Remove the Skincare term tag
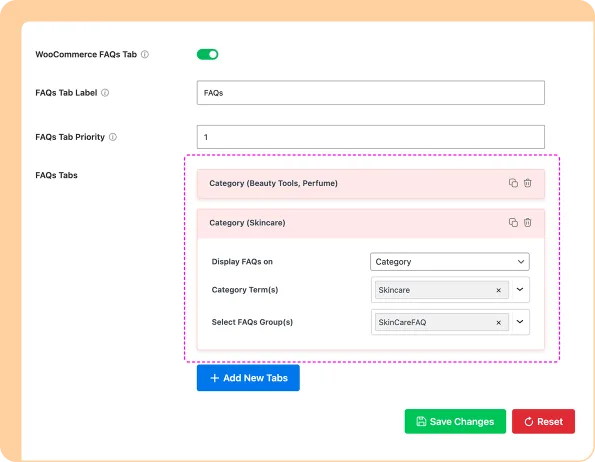595x462 pixels. point(499,290)
